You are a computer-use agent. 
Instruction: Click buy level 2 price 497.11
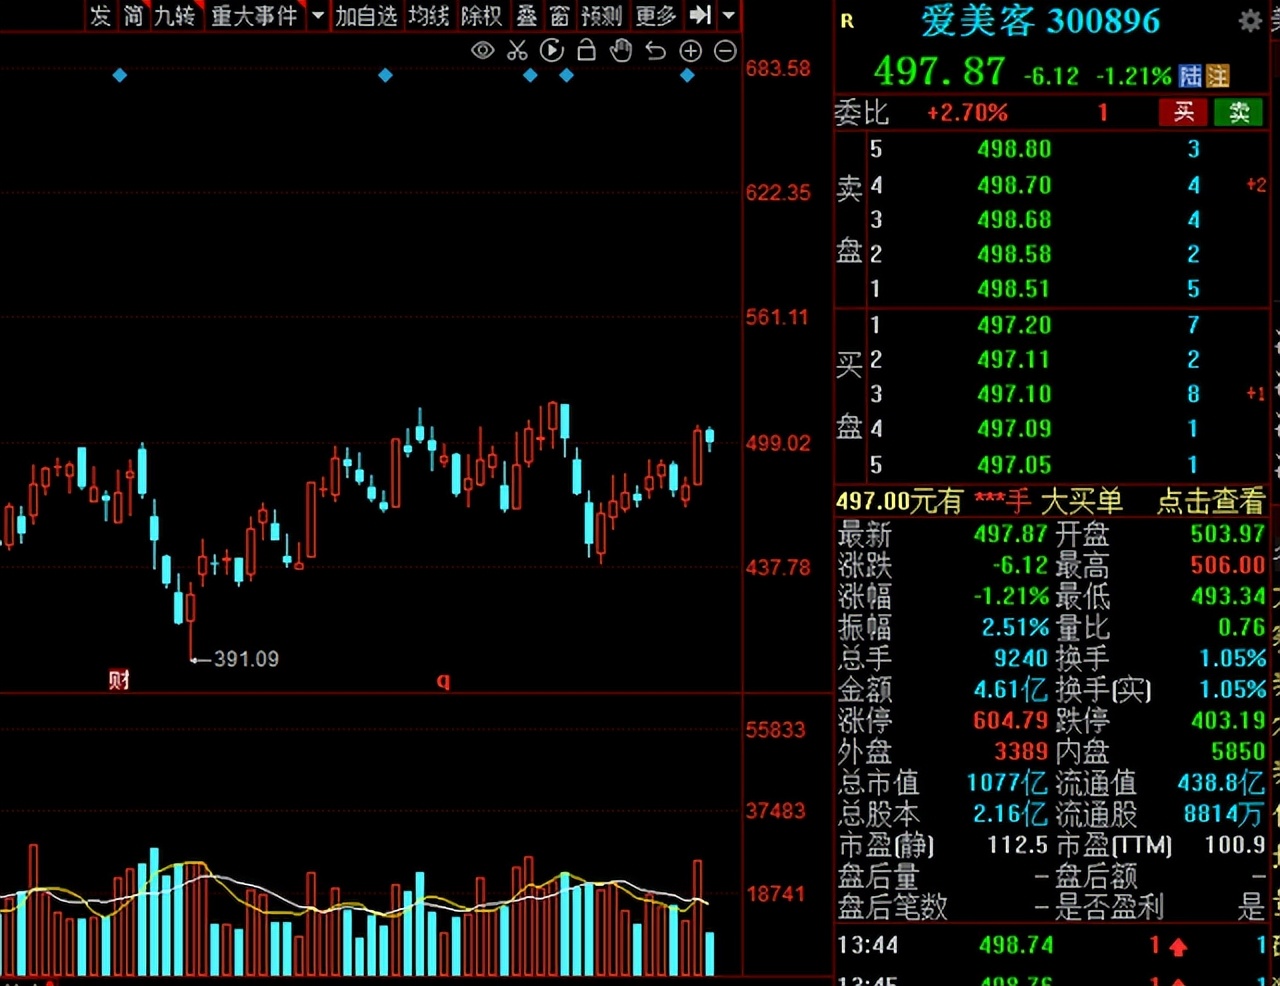pyautogui.click(x=1014, y=359)
